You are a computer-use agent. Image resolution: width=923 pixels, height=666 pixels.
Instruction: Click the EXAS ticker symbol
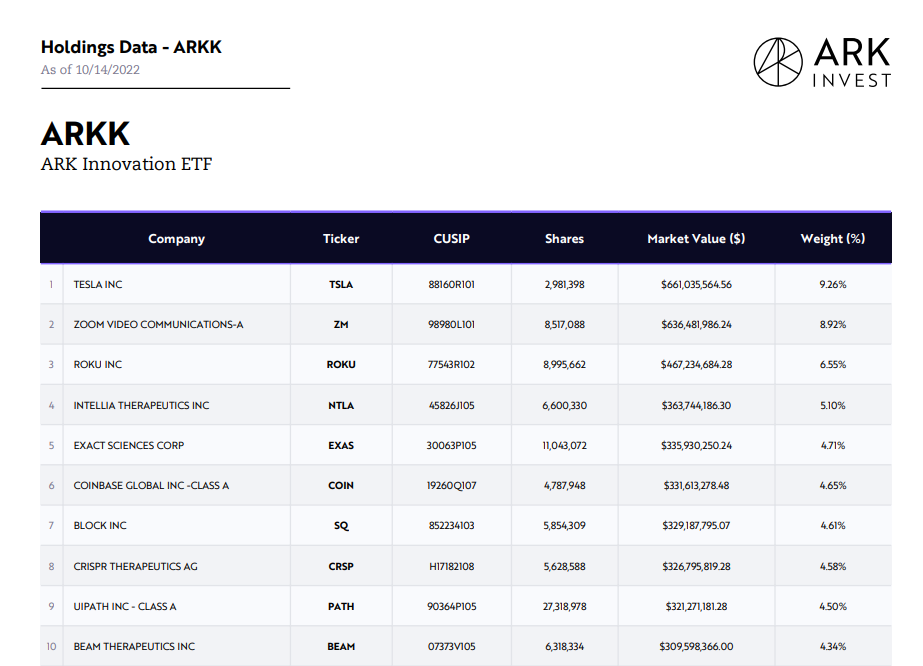tap(341, 445)
